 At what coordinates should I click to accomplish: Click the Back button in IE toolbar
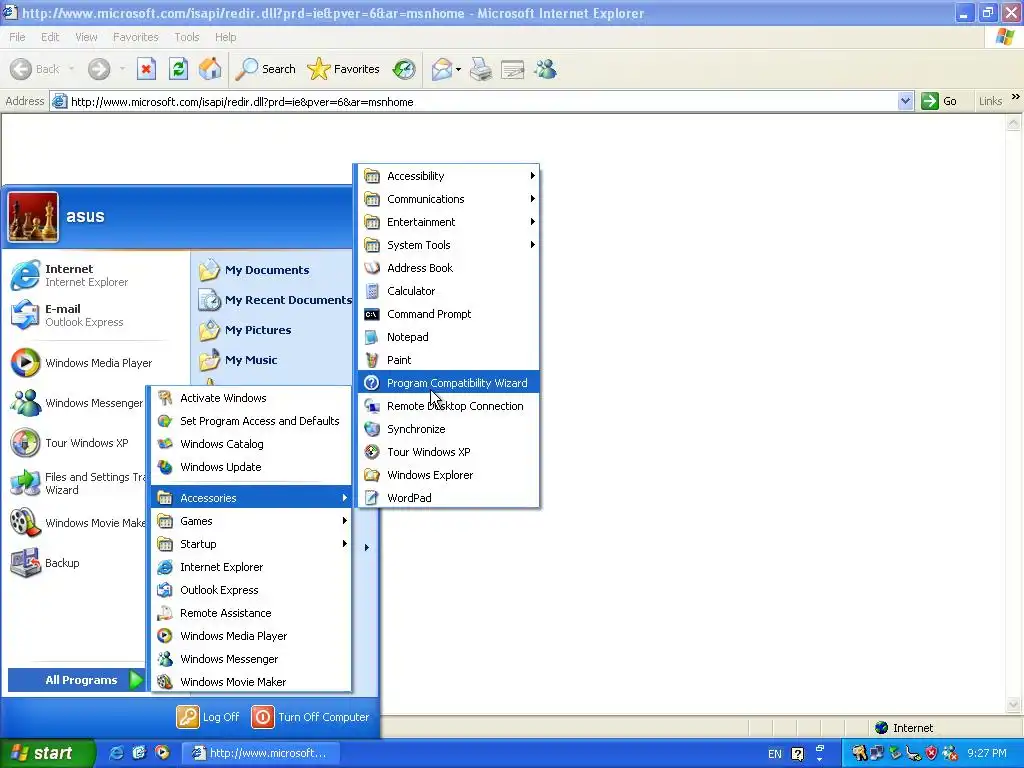tap(35, 69)
